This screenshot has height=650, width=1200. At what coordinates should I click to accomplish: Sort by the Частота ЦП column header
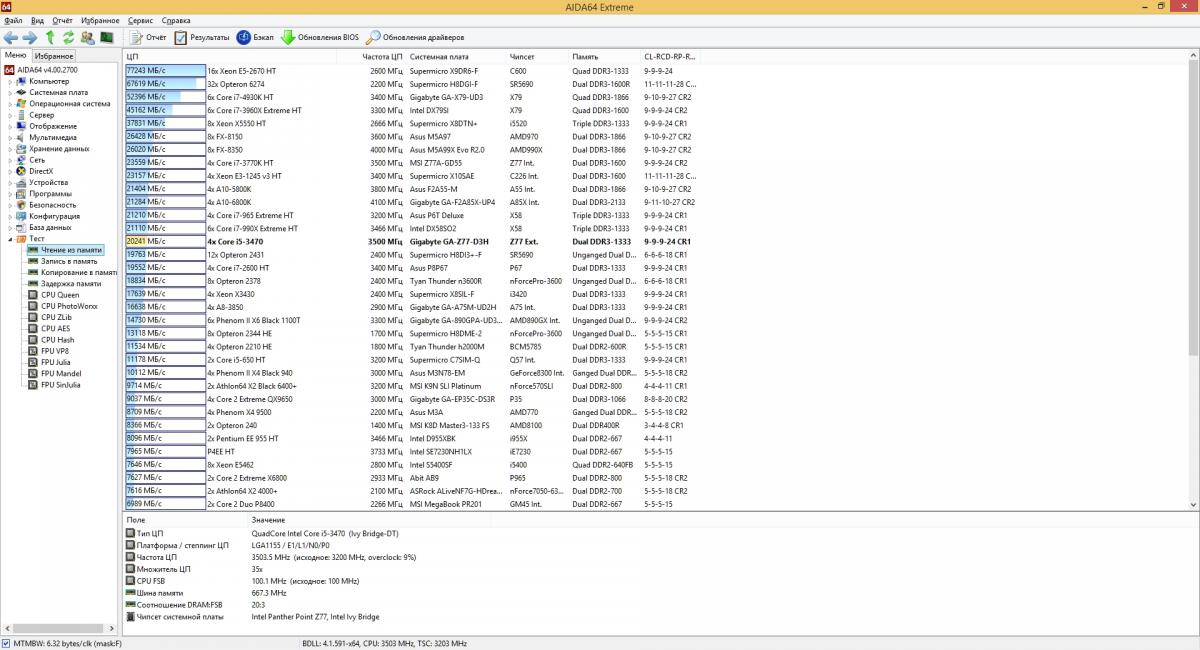click(382, 57)
